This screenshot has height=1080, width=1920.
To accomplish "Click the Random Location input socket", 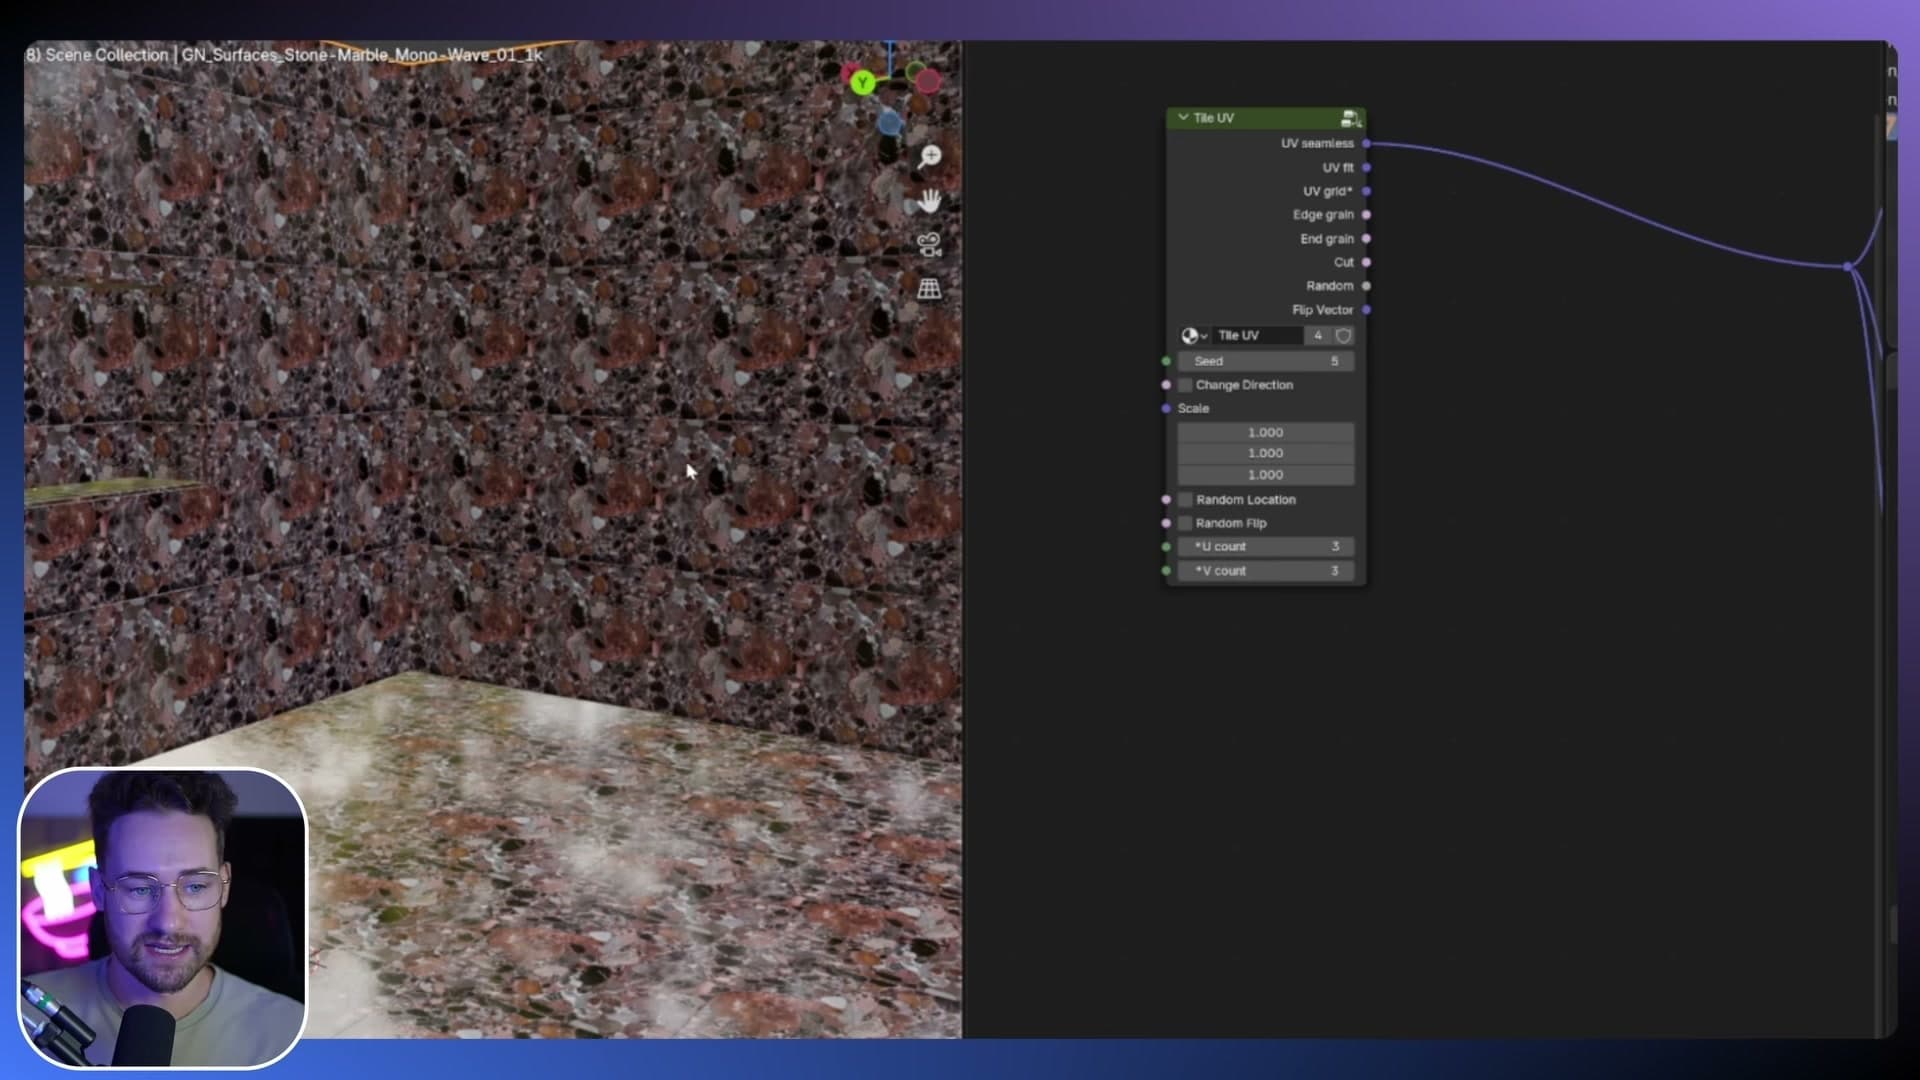I will (x=1166, y=499).
